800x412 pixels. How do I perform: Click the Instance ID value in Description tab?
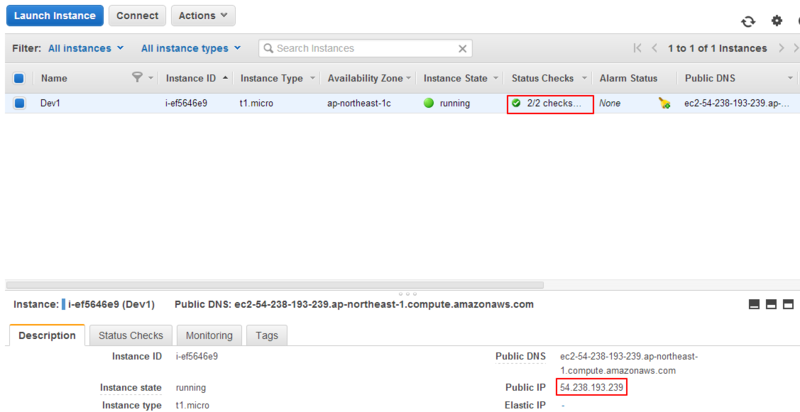click(196, 356)
